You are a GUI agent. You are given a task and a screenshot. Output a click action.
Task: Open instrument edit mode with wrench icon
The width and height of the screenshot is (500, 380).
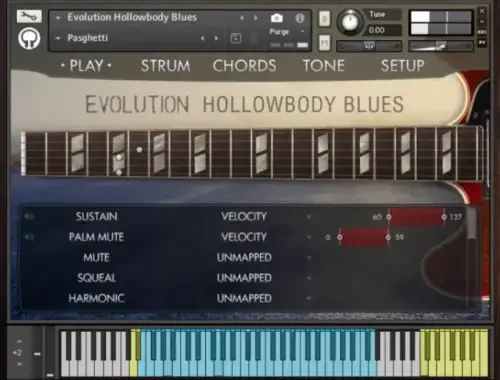pos(29,16)
